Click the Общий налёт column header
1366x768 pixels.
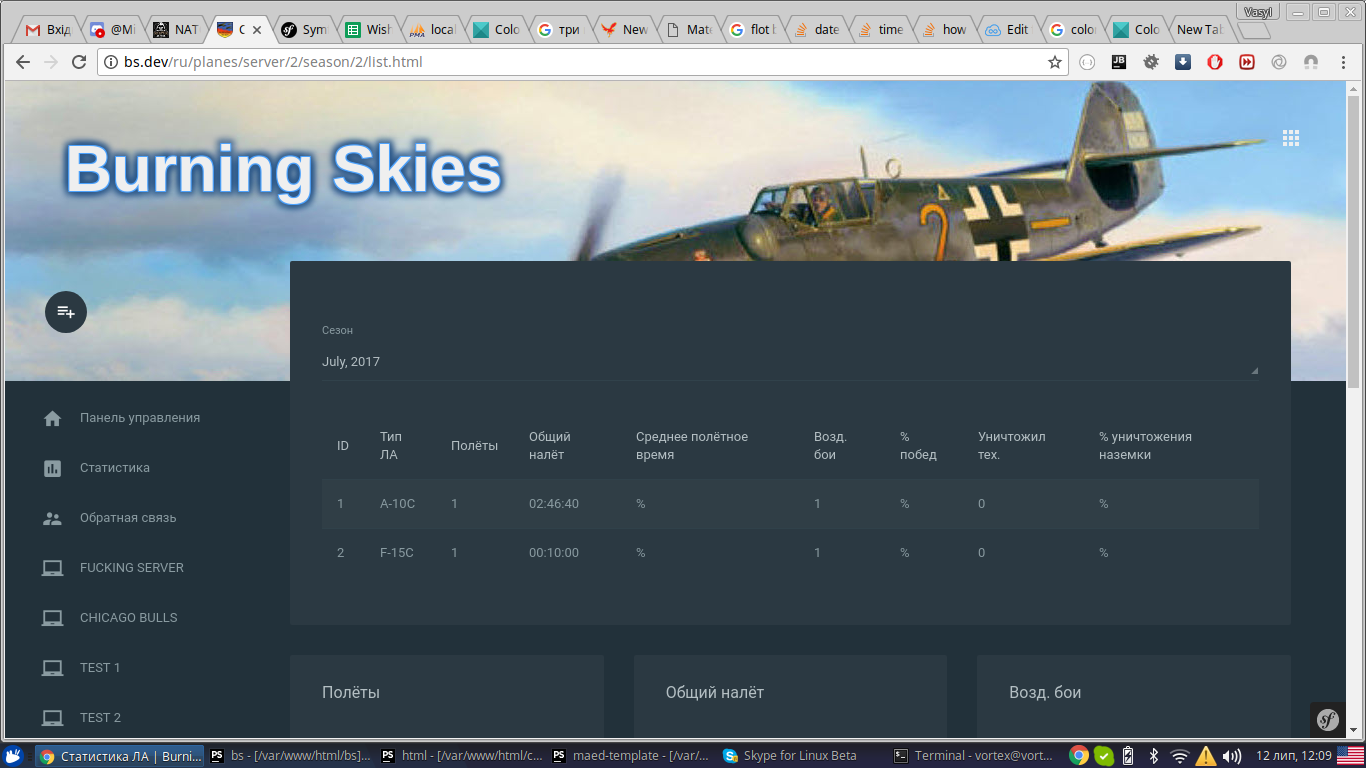[x=550, y=446]
